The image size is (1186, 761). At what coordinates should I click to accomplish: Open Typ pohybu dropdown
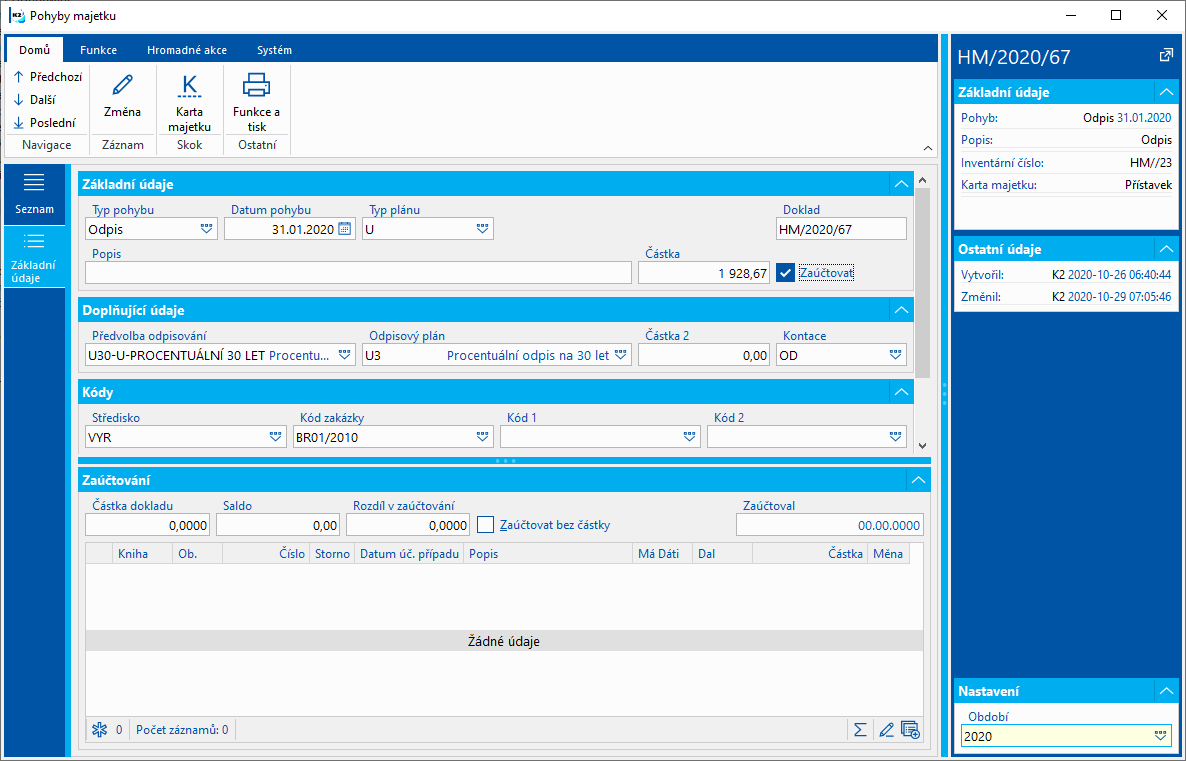[206, 229]
